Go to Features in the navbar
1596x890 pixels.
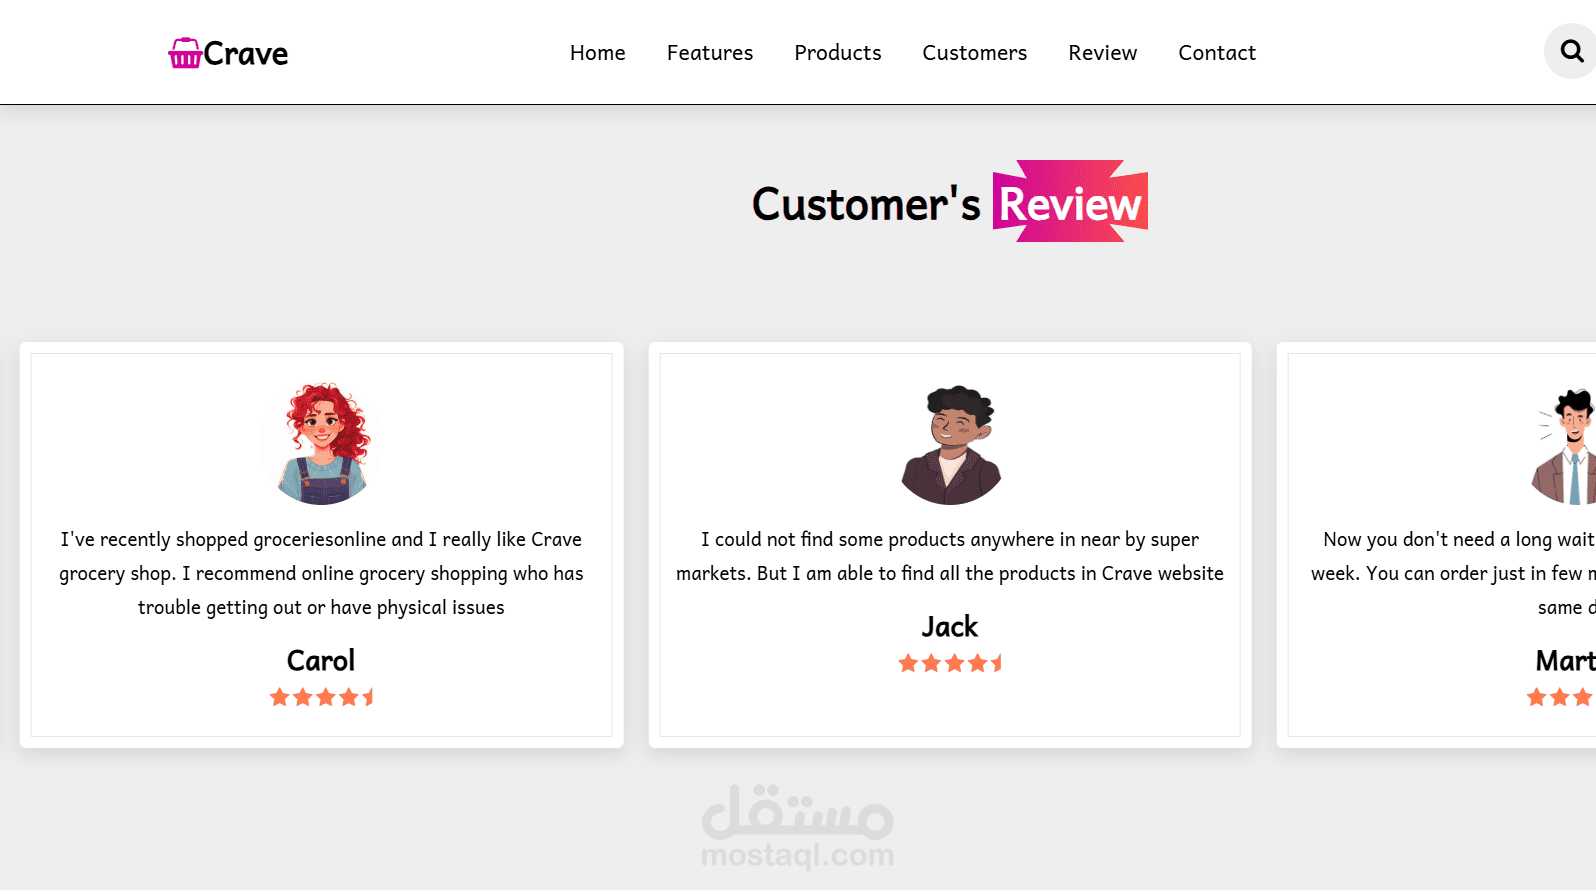(x=710, y=53)
